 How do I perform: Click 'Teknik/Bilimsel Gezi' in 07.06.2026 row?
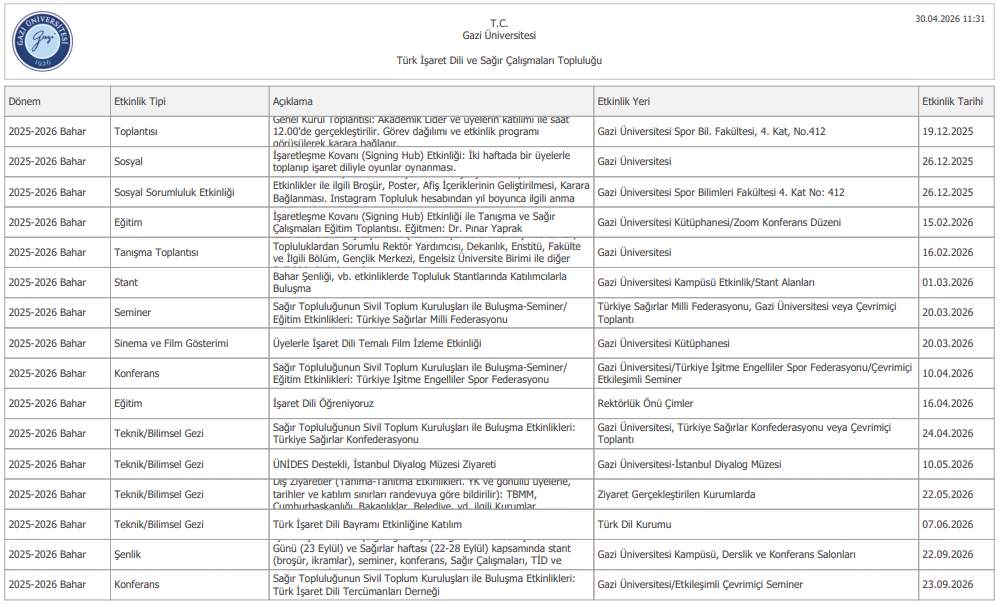coord(158,525)
